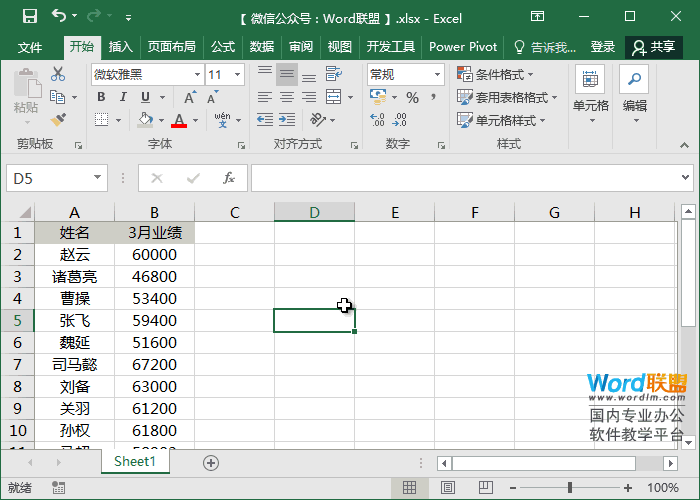Align text left
Viewport: 700px width, 500px height.
tap(265, 97)
